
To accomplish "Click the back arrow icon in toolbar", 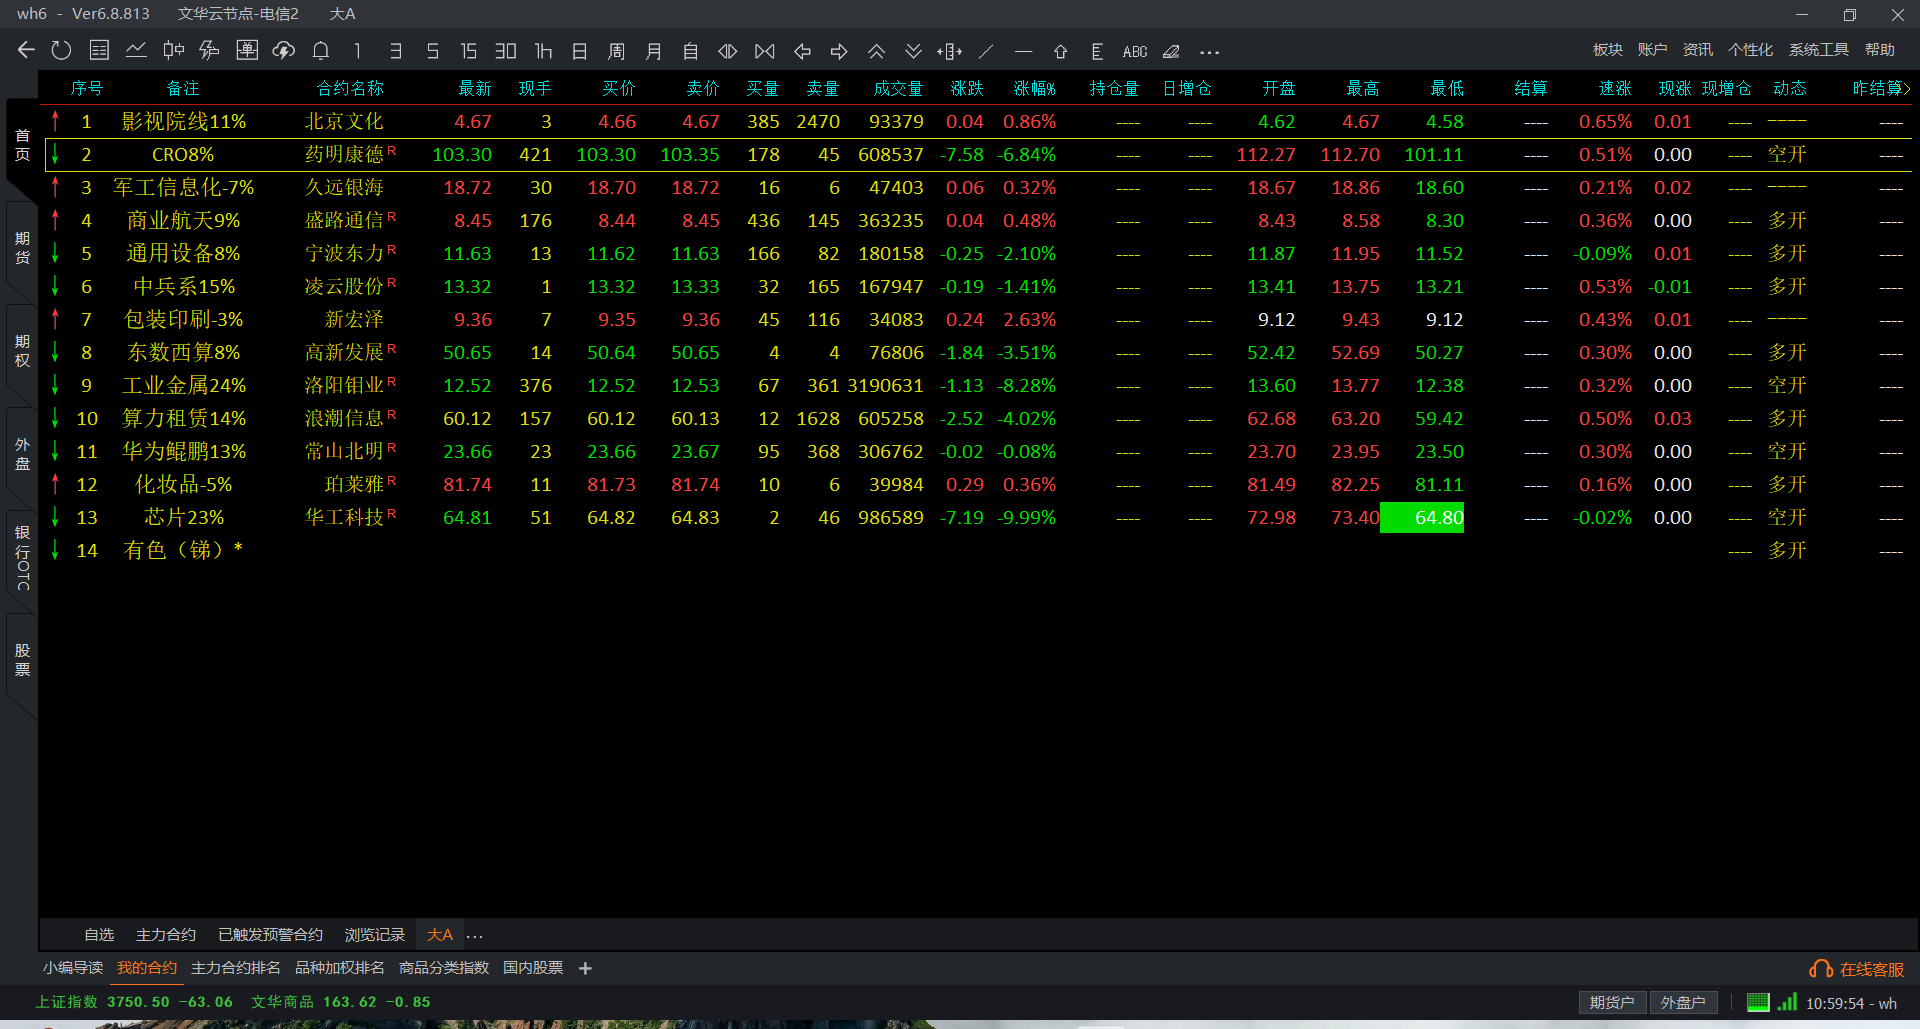I will click(x=27, y=50).
